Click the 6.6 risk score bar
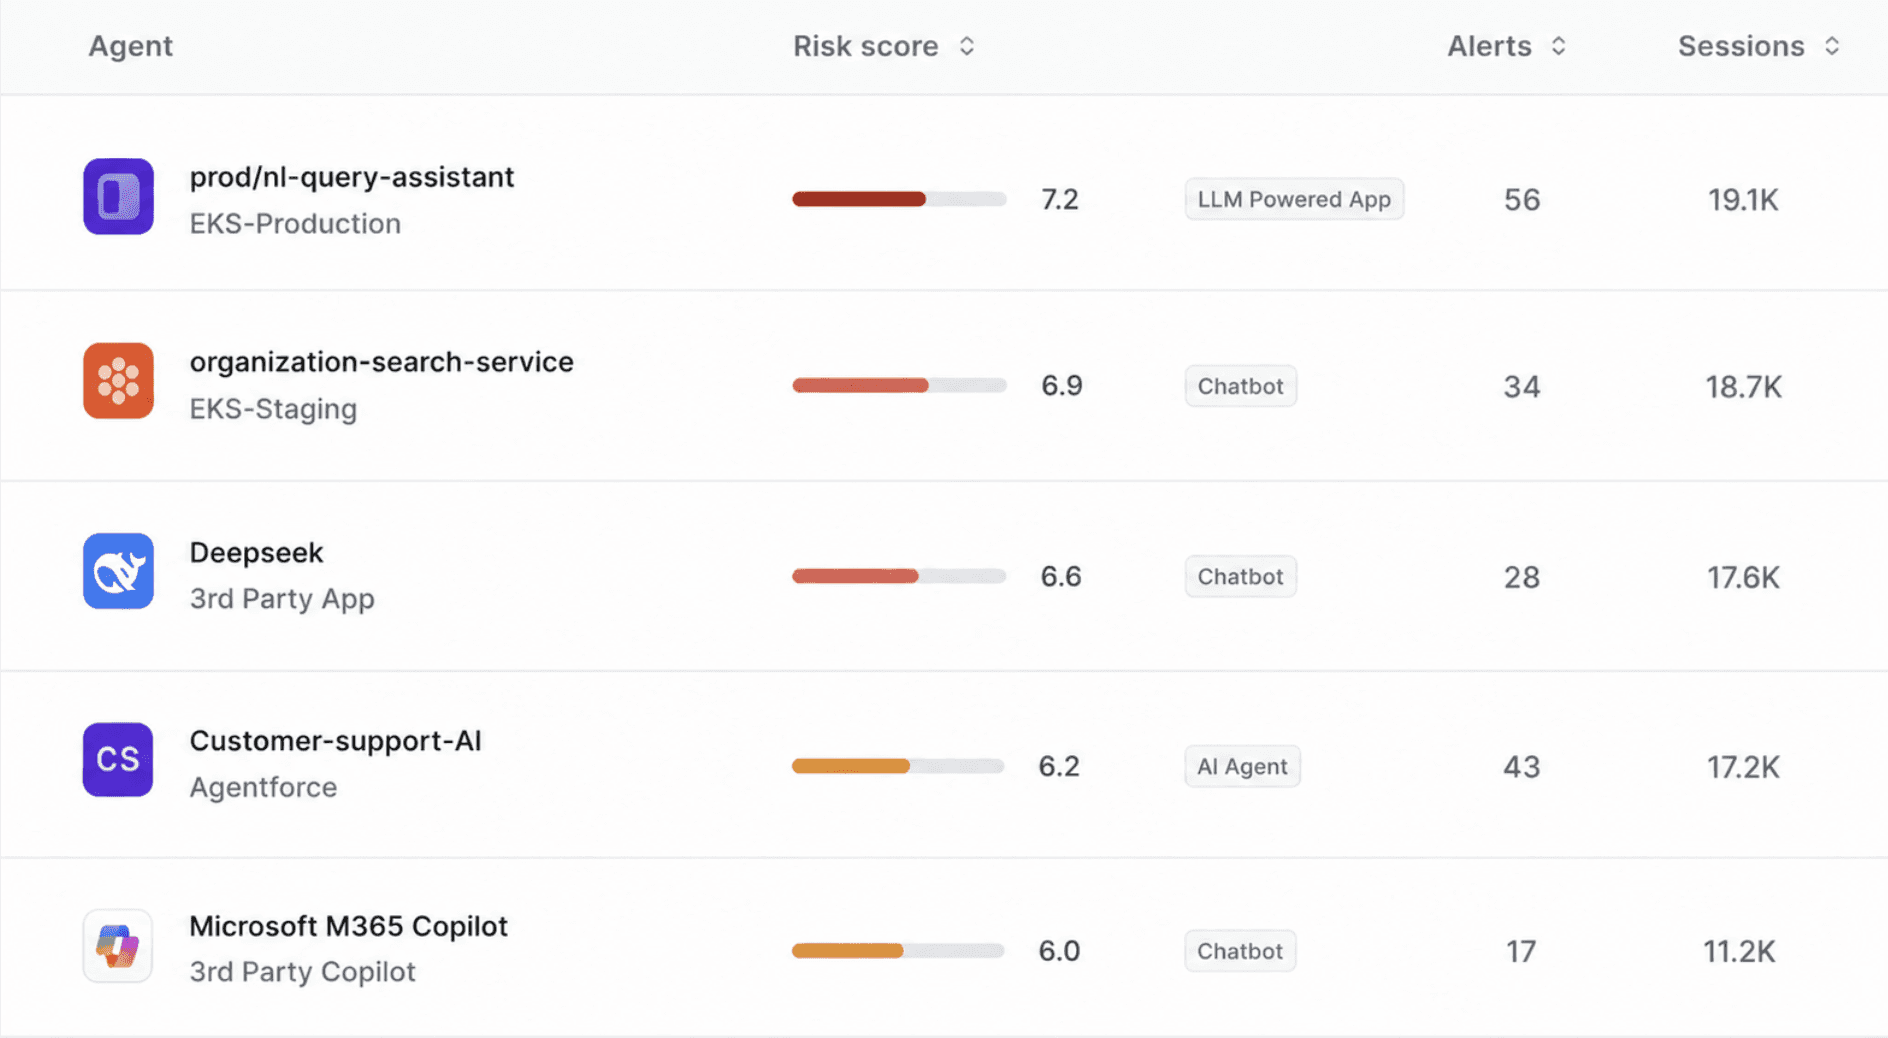The height and width of the screenshot is (1038, 1888). [x=899, y=576]
